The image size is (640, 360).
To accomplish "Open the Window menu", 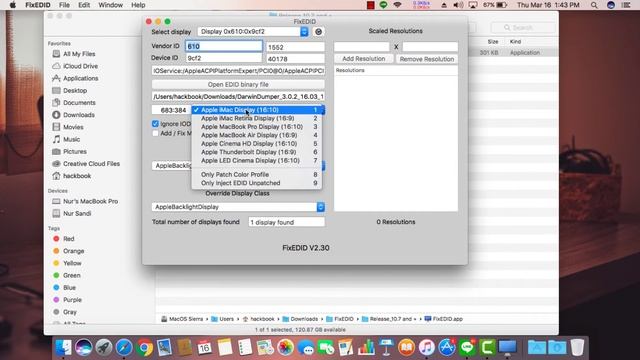I will (x=111, y=5).
